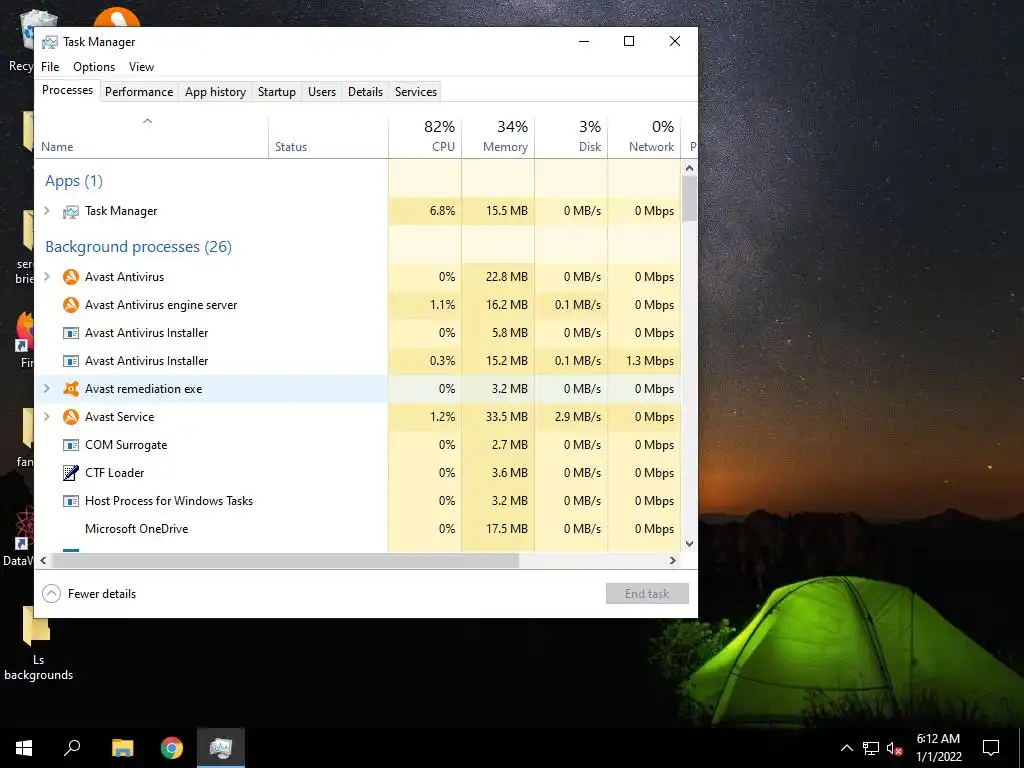Click the Avast Antivirus engine server icon
1024x768 pixels.
point(71,305)
